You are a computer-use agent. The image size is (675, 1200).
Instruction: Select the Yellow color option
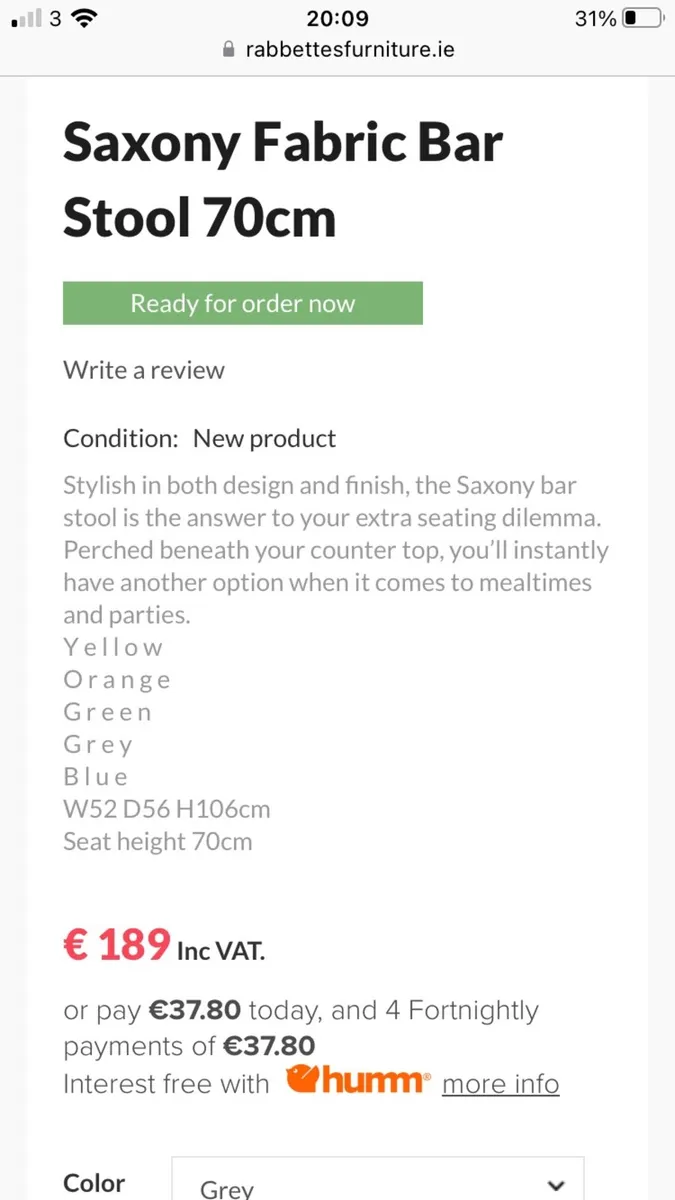[112, 647]
